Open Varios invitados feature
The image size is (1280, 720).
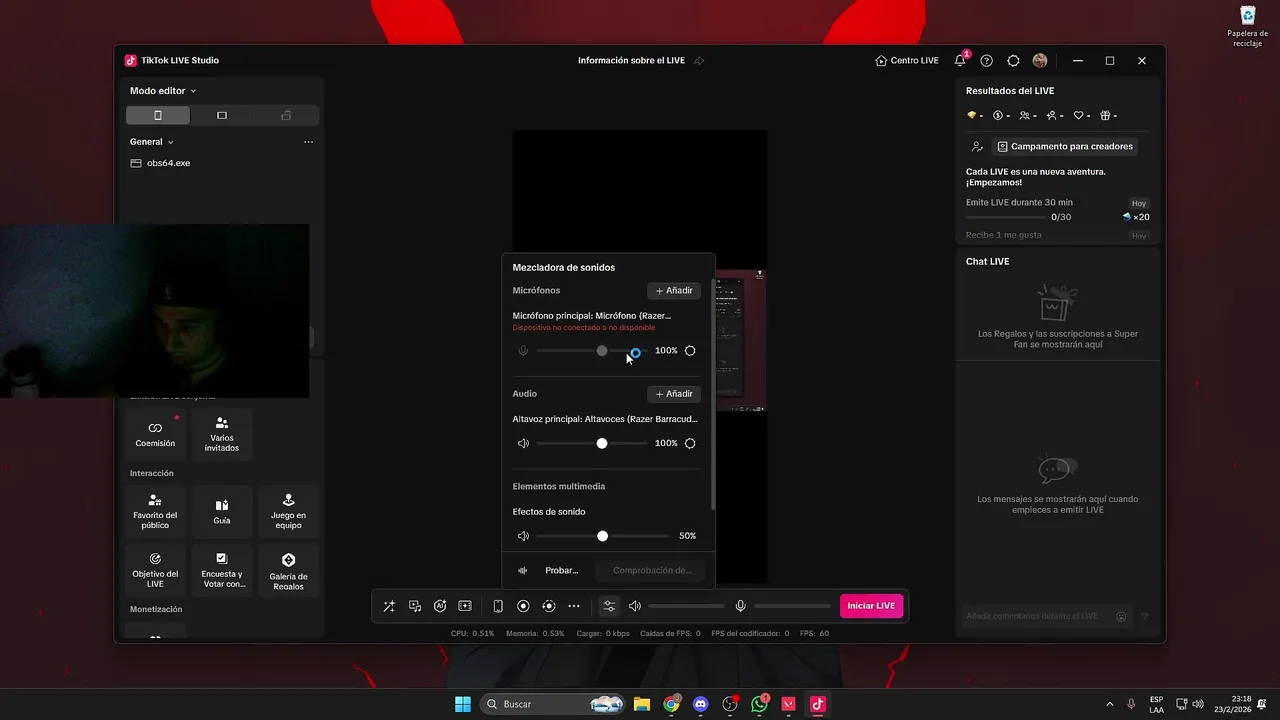point(222,434)
